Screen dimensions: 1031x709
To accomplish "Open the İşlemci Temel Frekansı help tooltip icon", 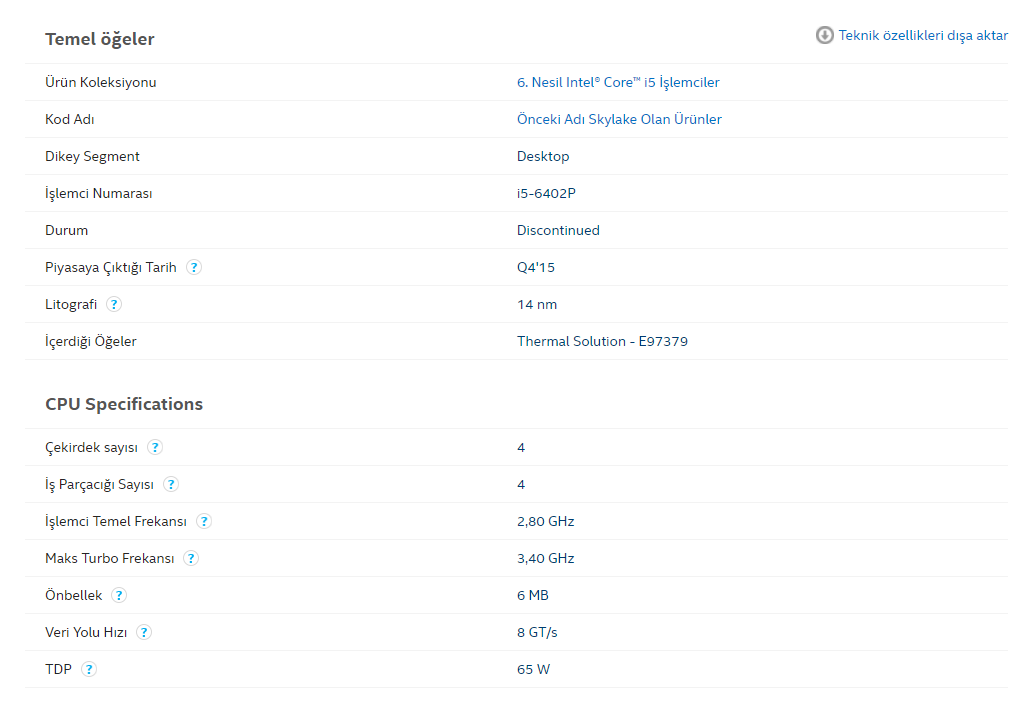I will (204, 521).
